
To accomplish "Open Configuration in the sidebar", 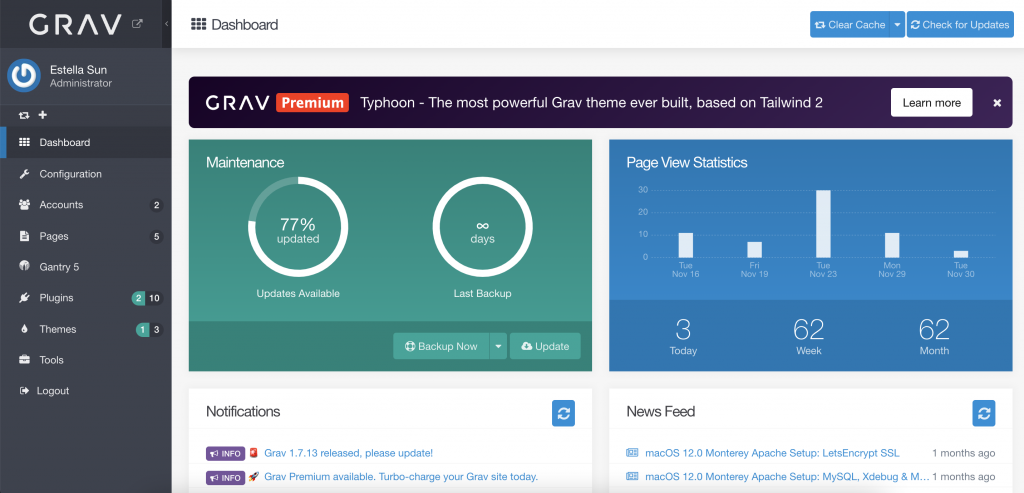I will point(86,174).
